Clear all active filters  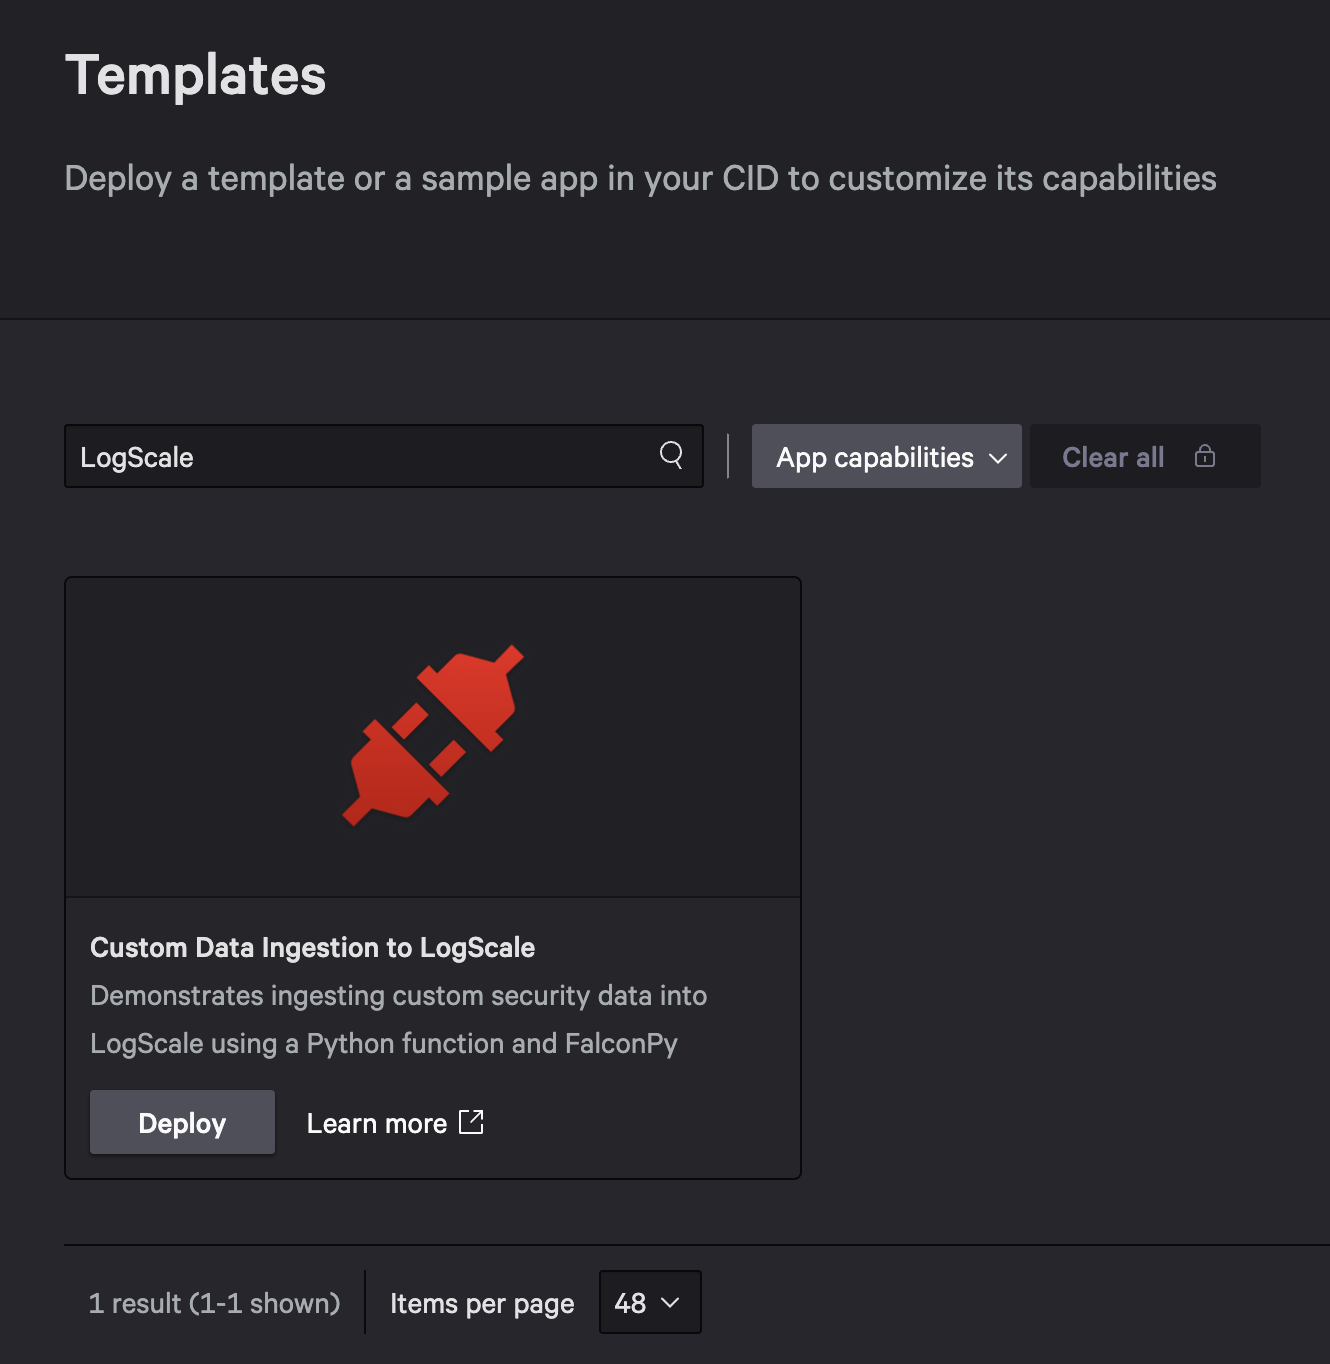pos(1113,456)
